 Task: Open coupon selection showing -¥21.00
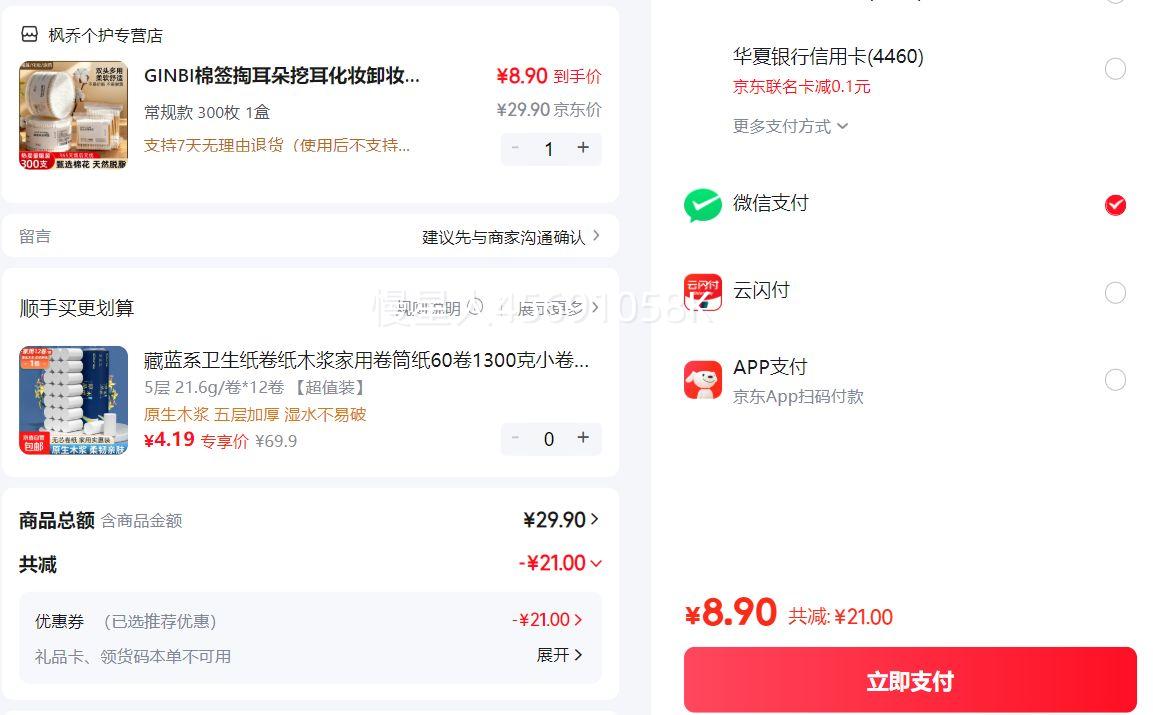pyautogui.click(x=547, y=620)
